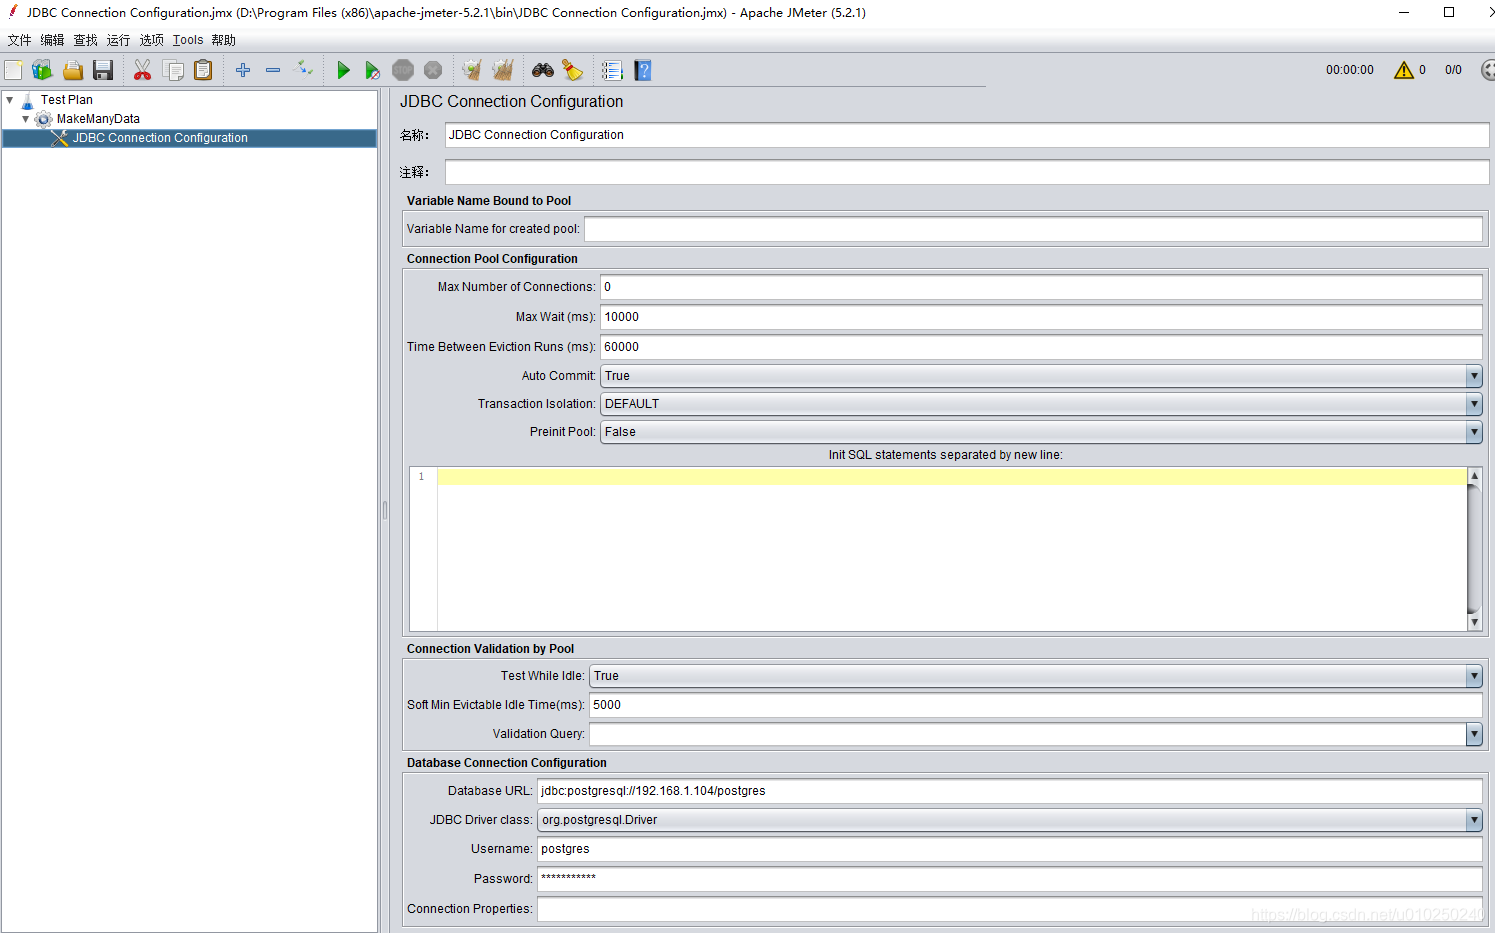
Task: Click the Reset Search brush icon
Action: [x=572, y=70]
